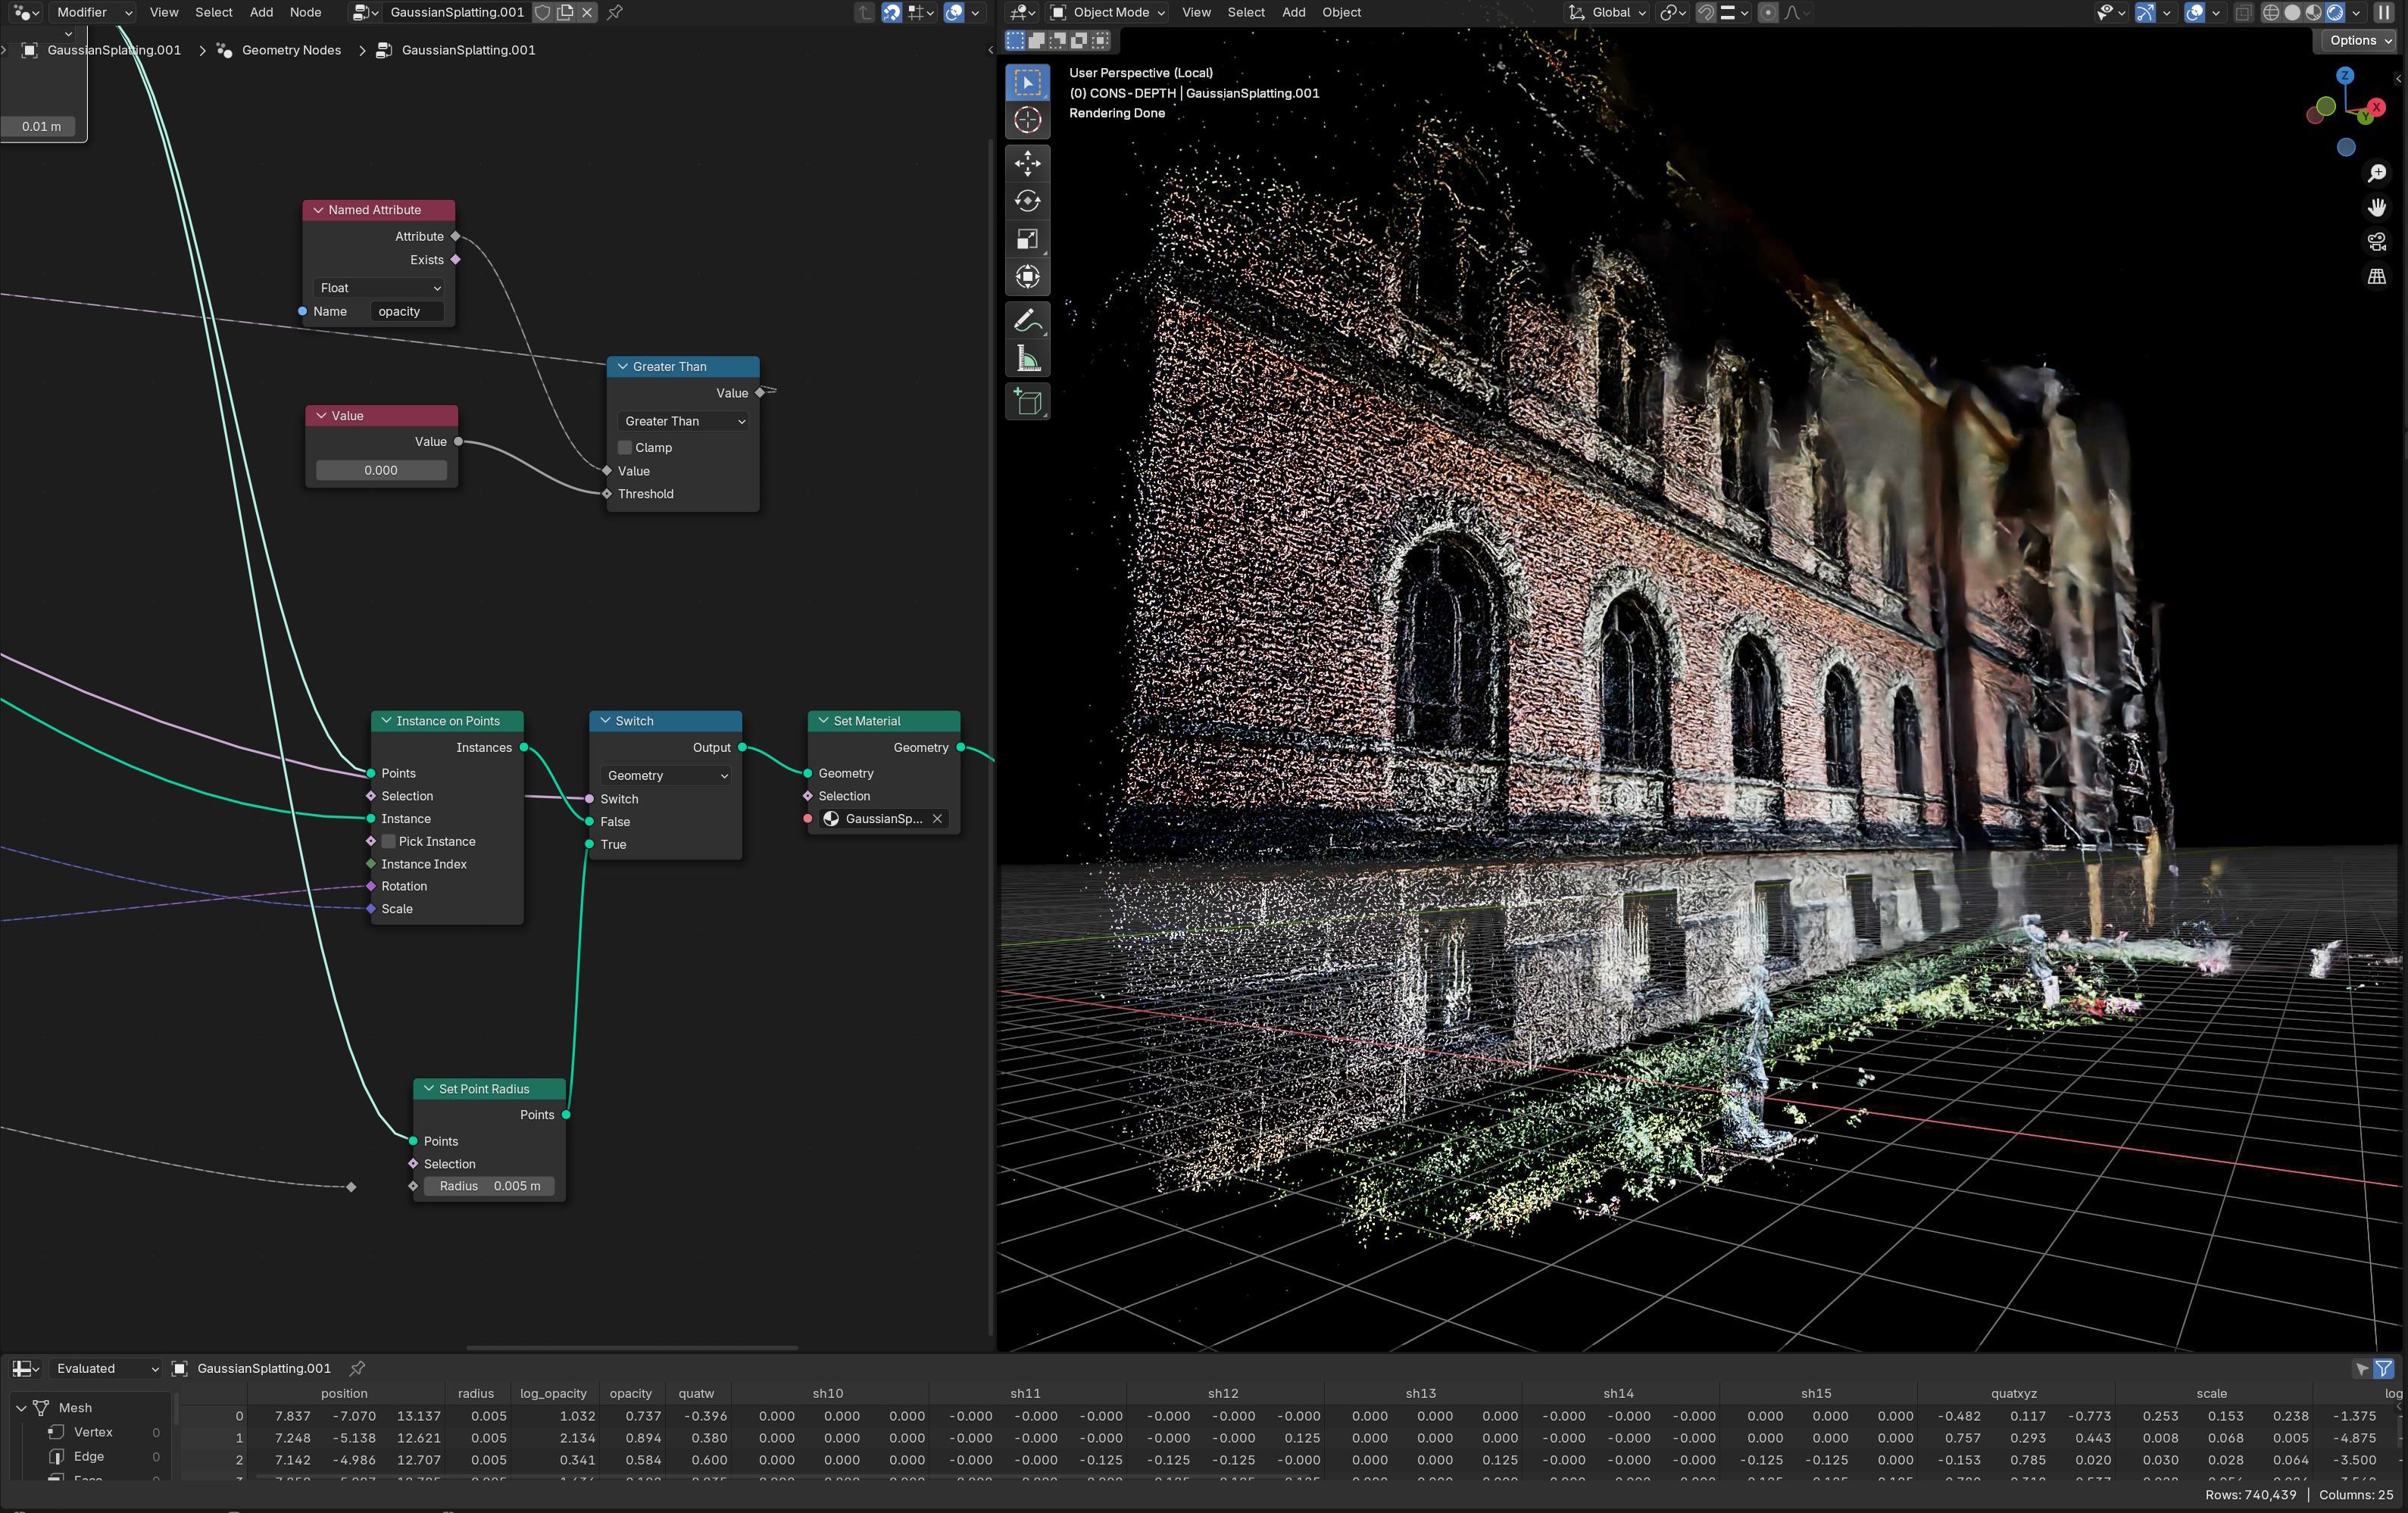Open the viewport Options popover
Screen dimensions: 2408x1513
point(2359,40)
